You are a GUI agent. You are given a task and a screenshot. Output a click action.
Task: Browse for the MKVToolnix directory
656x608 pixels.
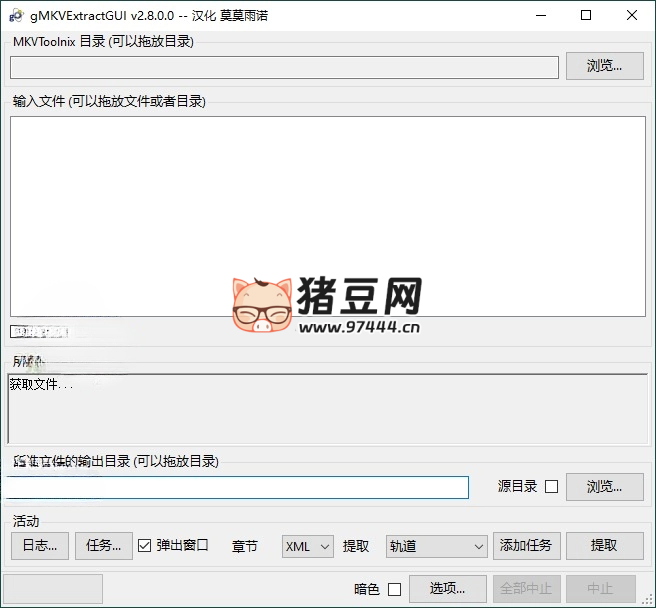click(x=605, y=66)
